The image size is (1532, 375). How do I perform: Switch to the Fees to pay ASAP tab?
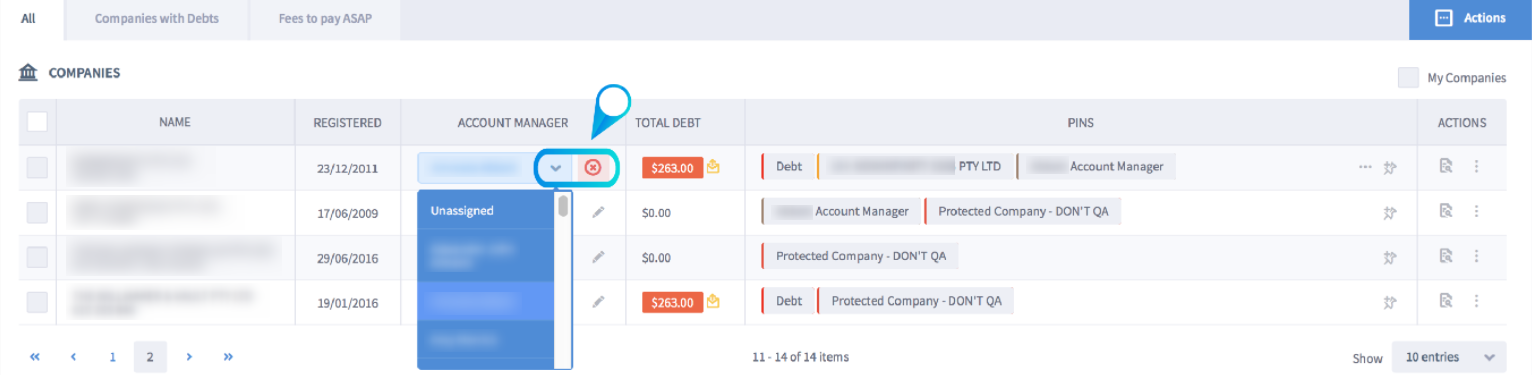click(x=325, y=18)
